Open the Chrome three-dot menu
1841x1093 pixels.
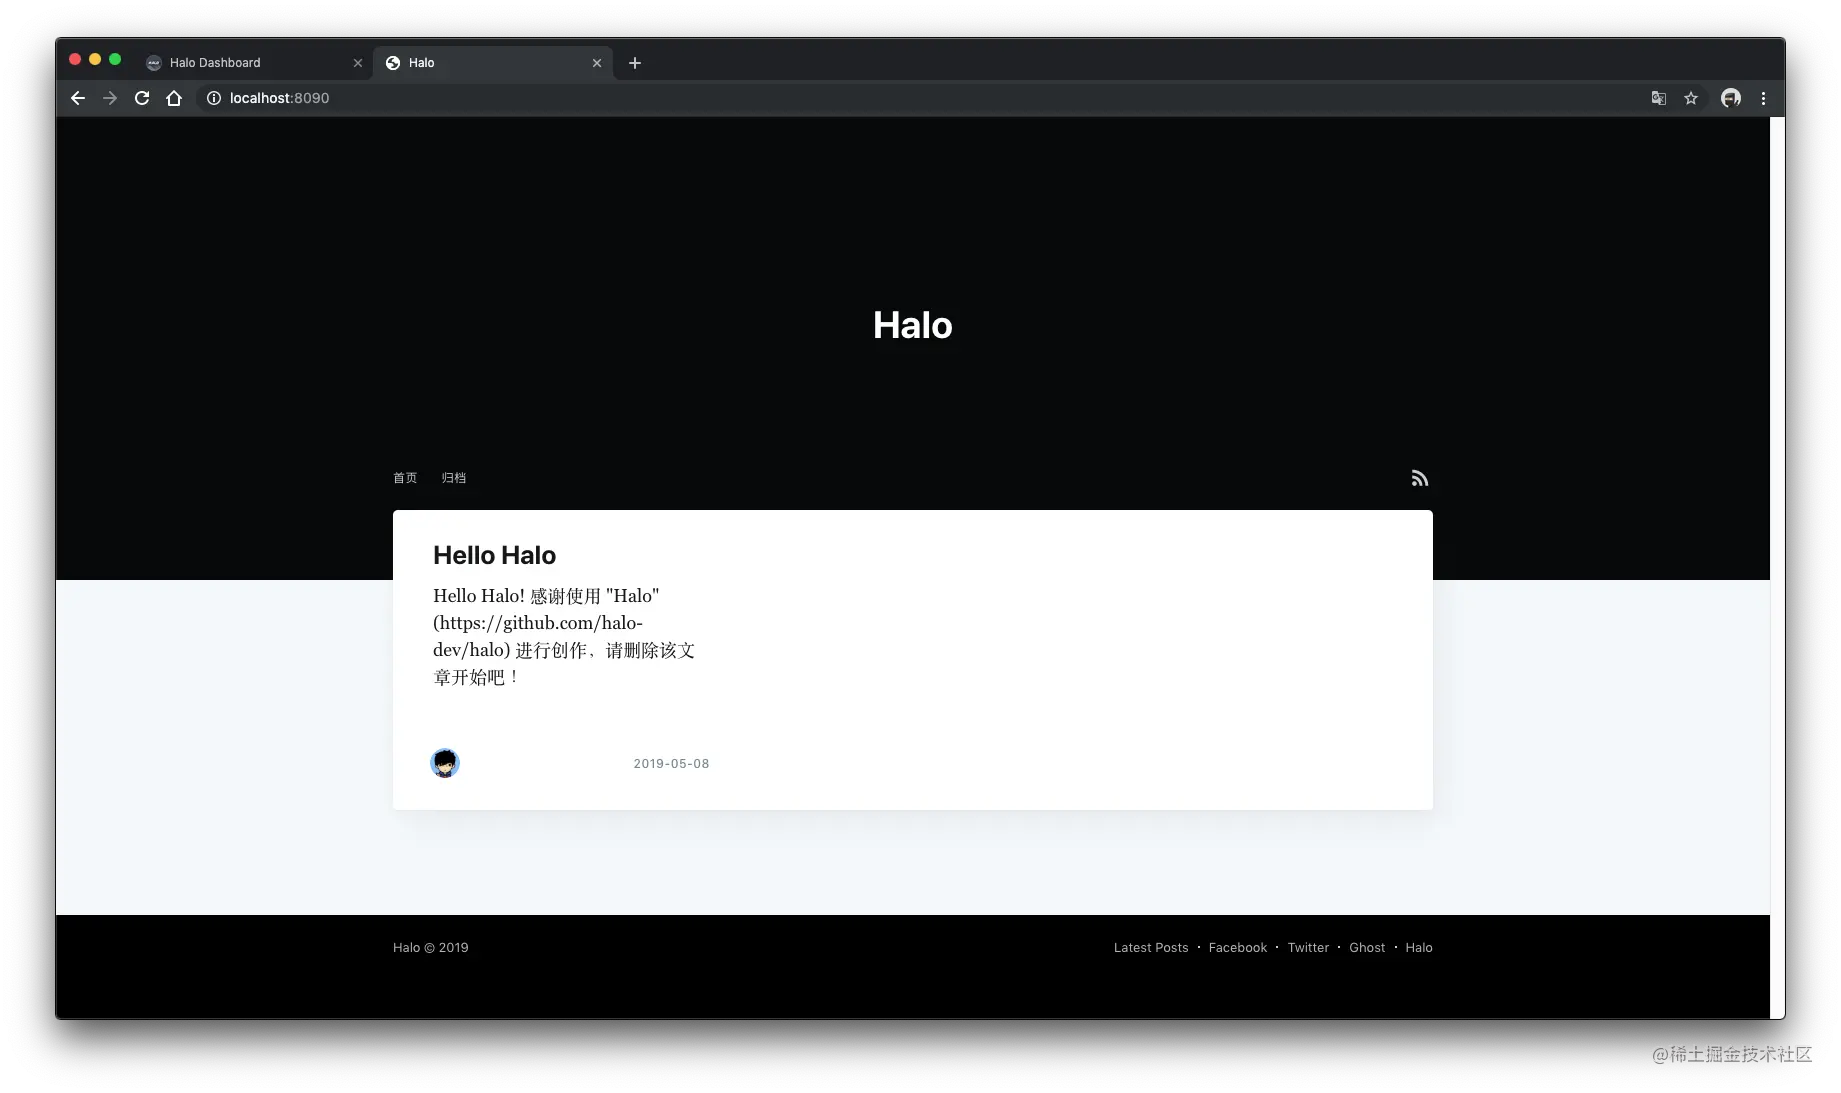pos(1763,98)
